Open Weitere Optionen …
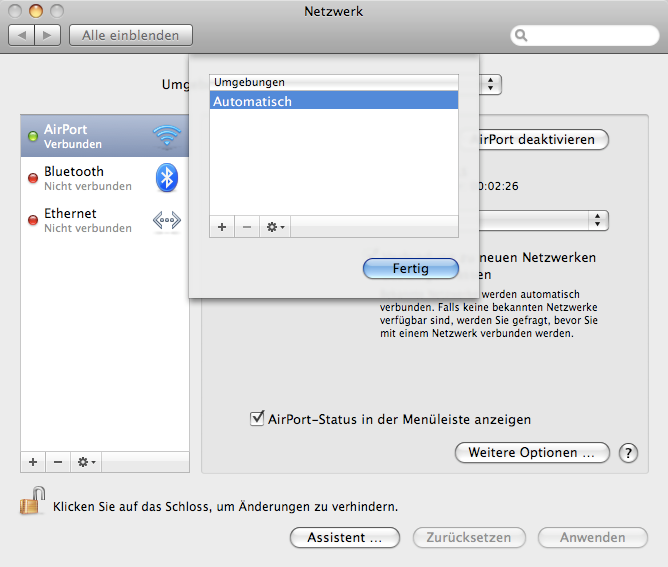 pos(532,452)
